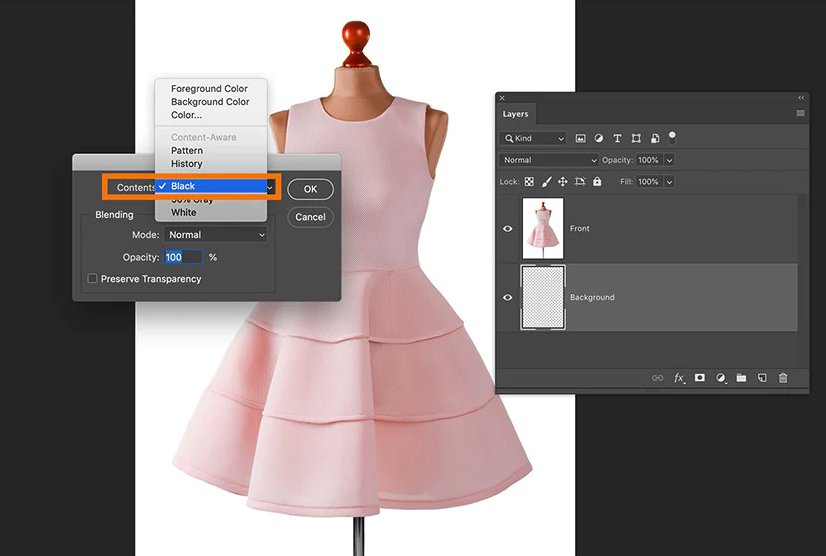
Task: Filter layers by adjustment layers icon
Action: click(598, 138)
